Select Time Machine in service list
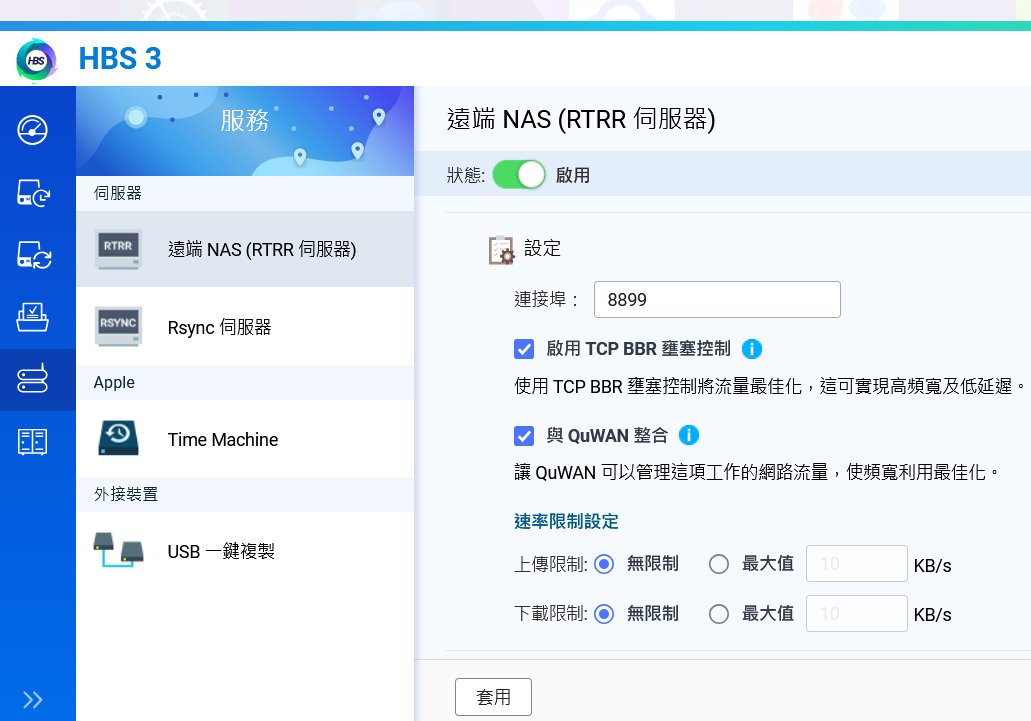Viewport: 1031px width, 721px height. pyautogui.click(x=222, y=439)
